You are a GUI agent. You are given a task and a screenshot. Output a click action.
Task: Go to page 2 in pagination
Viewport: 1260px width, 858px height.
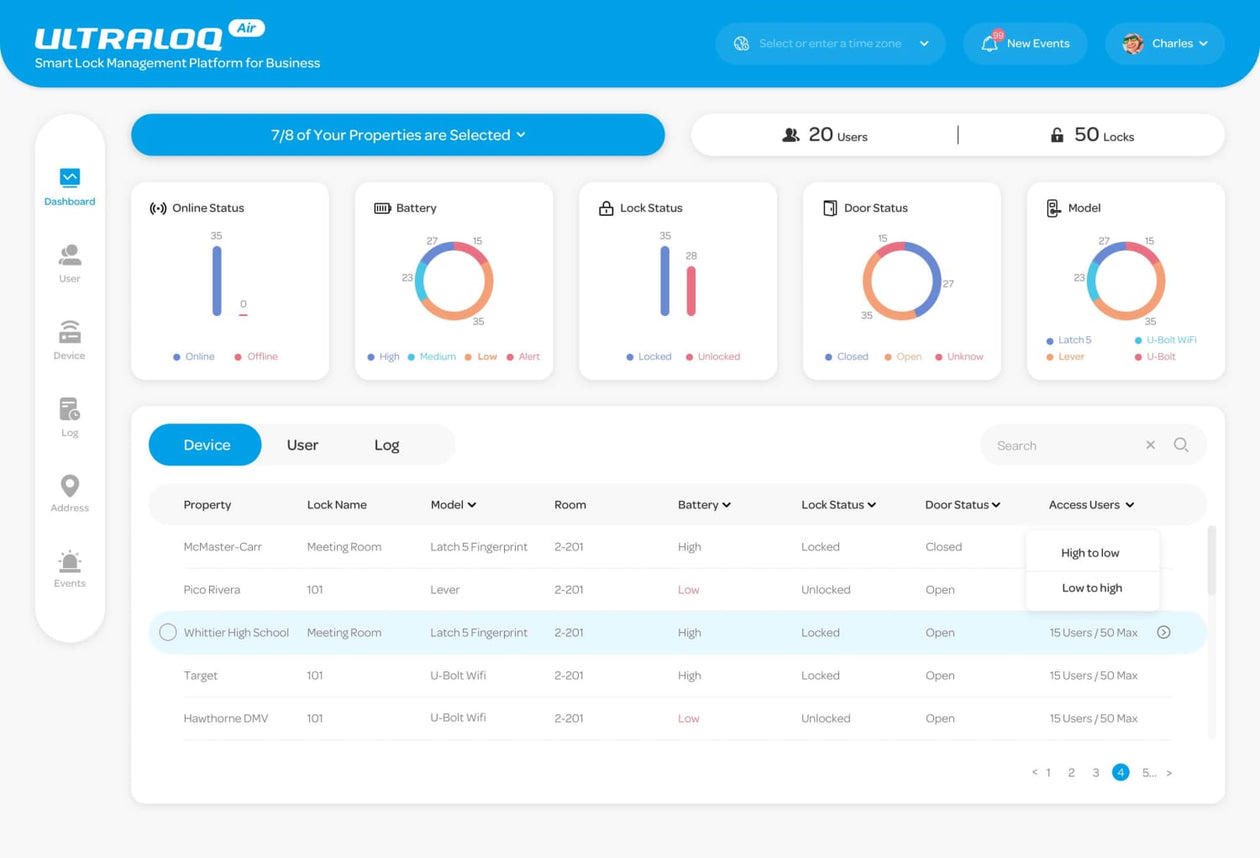click(1071, 773)
